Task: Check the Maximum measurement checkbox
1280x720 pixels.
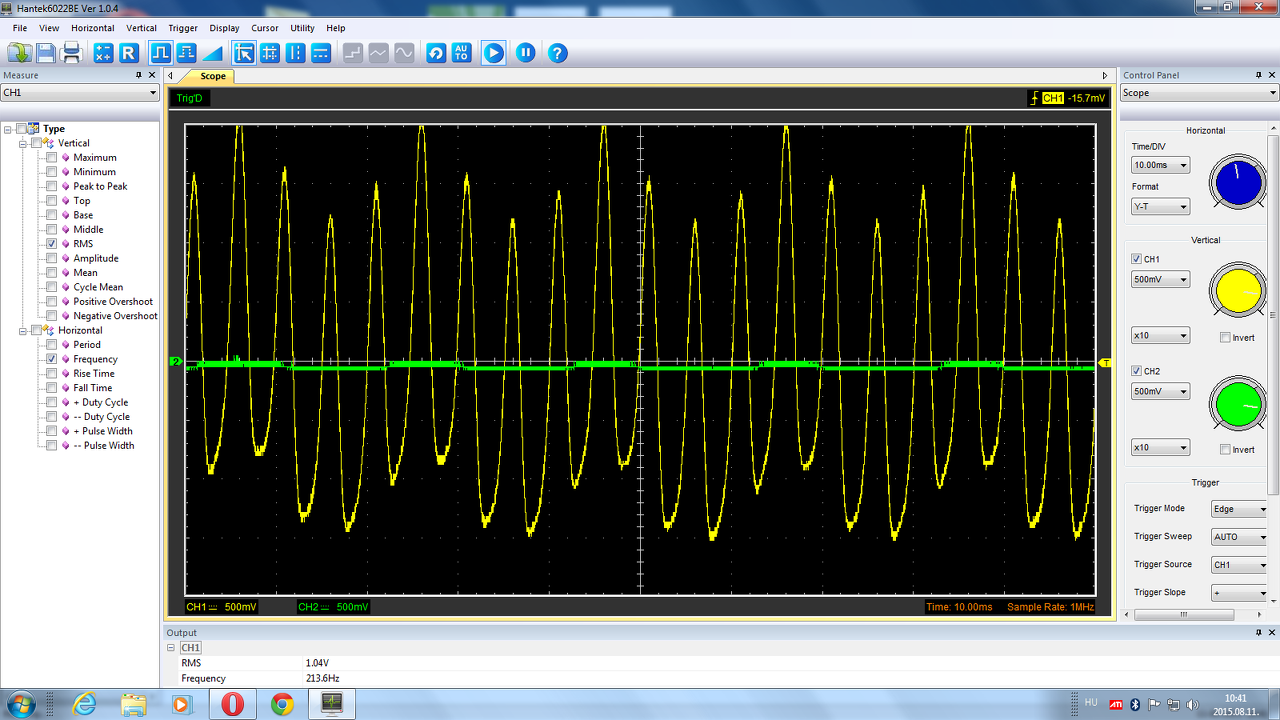Action: click(x=51, y=157)
